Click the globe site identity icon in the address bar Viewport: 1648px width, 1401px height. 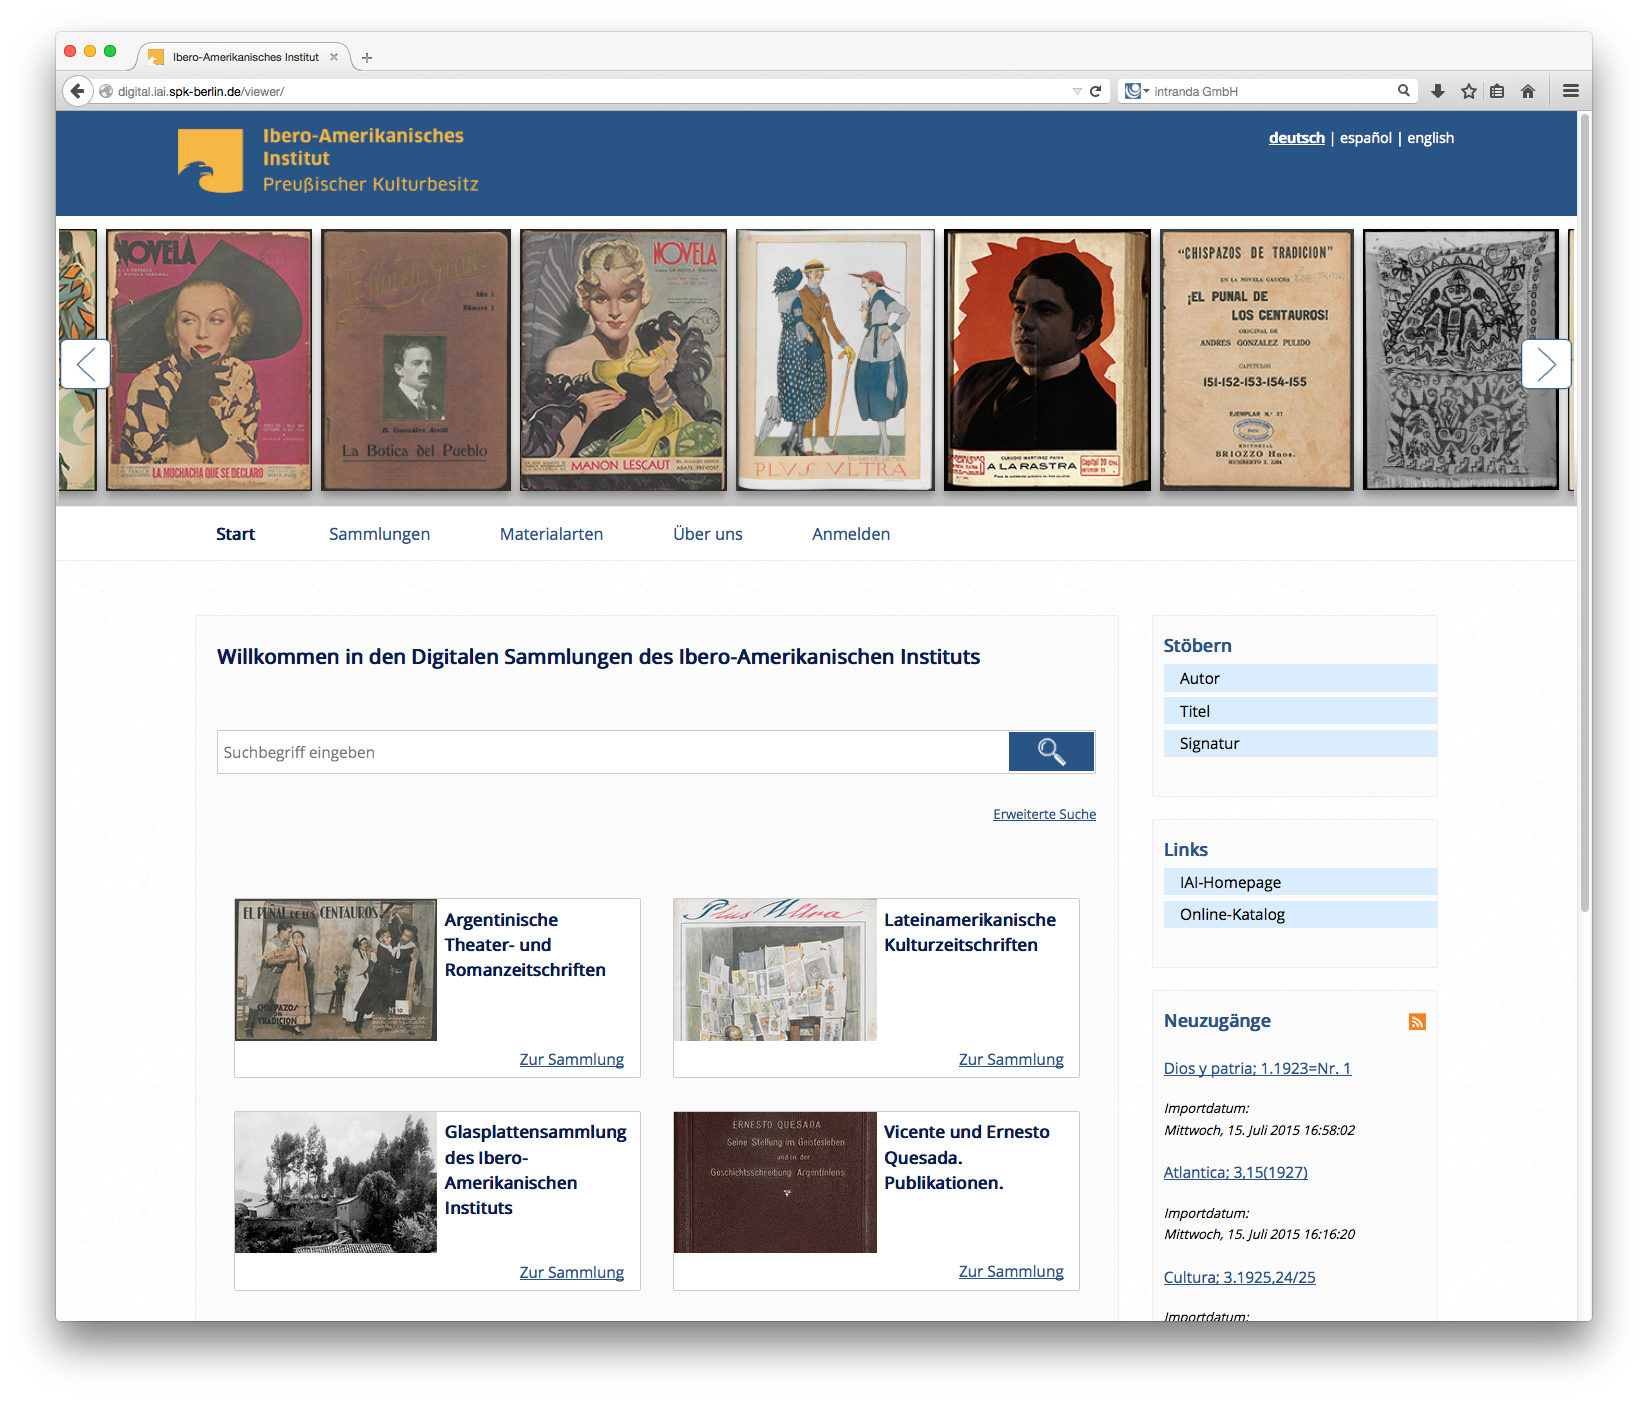click(x=106, y=91)
